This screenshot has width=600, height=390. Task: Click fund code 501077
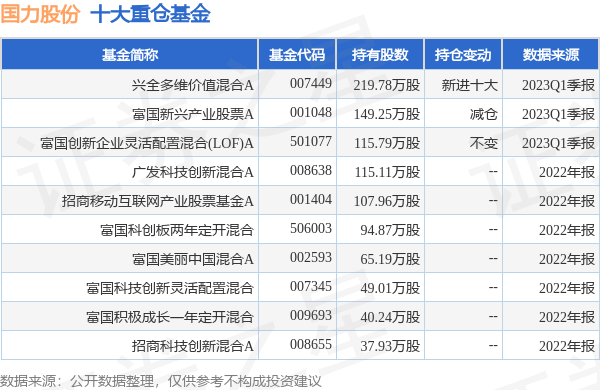[311, 142]
